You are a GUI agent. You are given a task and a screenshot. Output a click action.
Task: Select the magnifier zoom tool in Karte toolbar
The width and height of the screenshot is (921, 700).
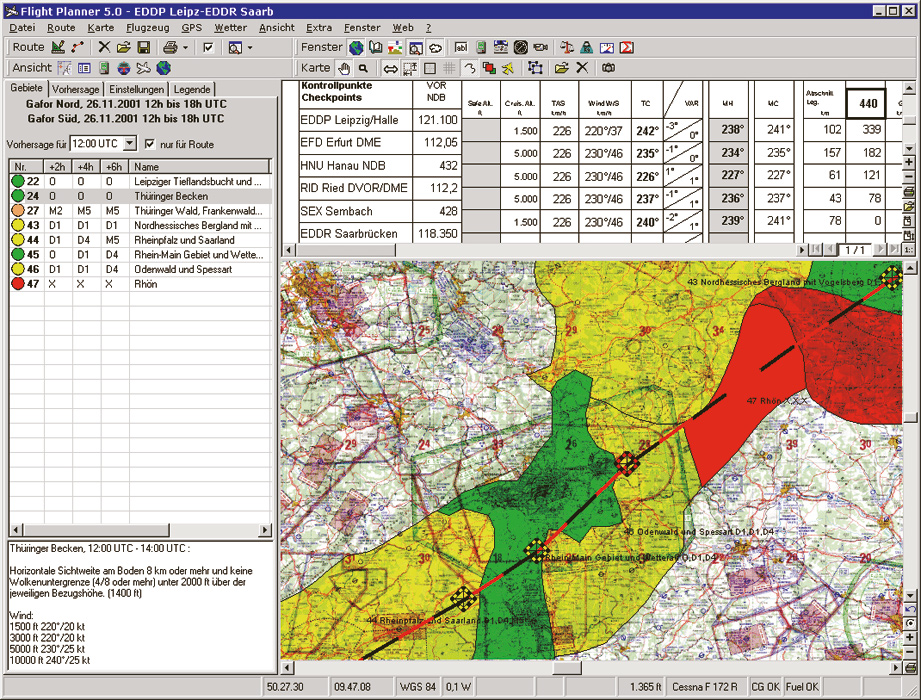[x=364, y=69]
